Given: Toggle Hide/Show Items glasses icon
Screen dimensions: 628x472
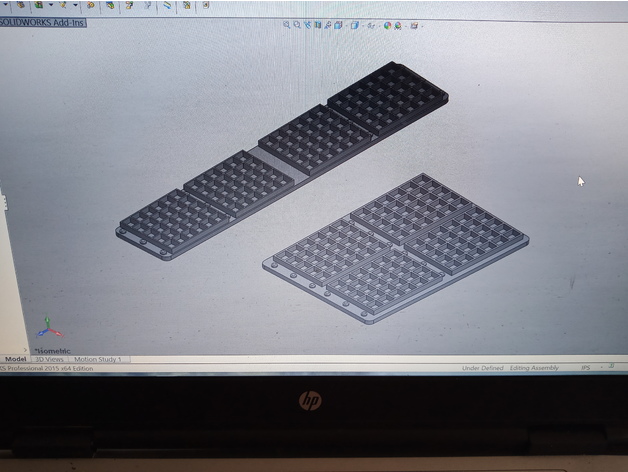Looking at the screenshot, I should click(x=371, y=25).
